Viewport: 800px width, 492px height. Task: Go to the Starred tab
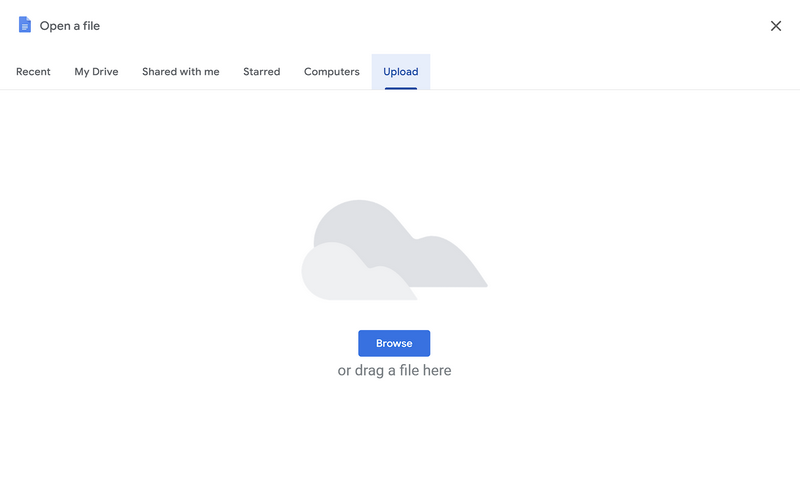coord(261,72)
